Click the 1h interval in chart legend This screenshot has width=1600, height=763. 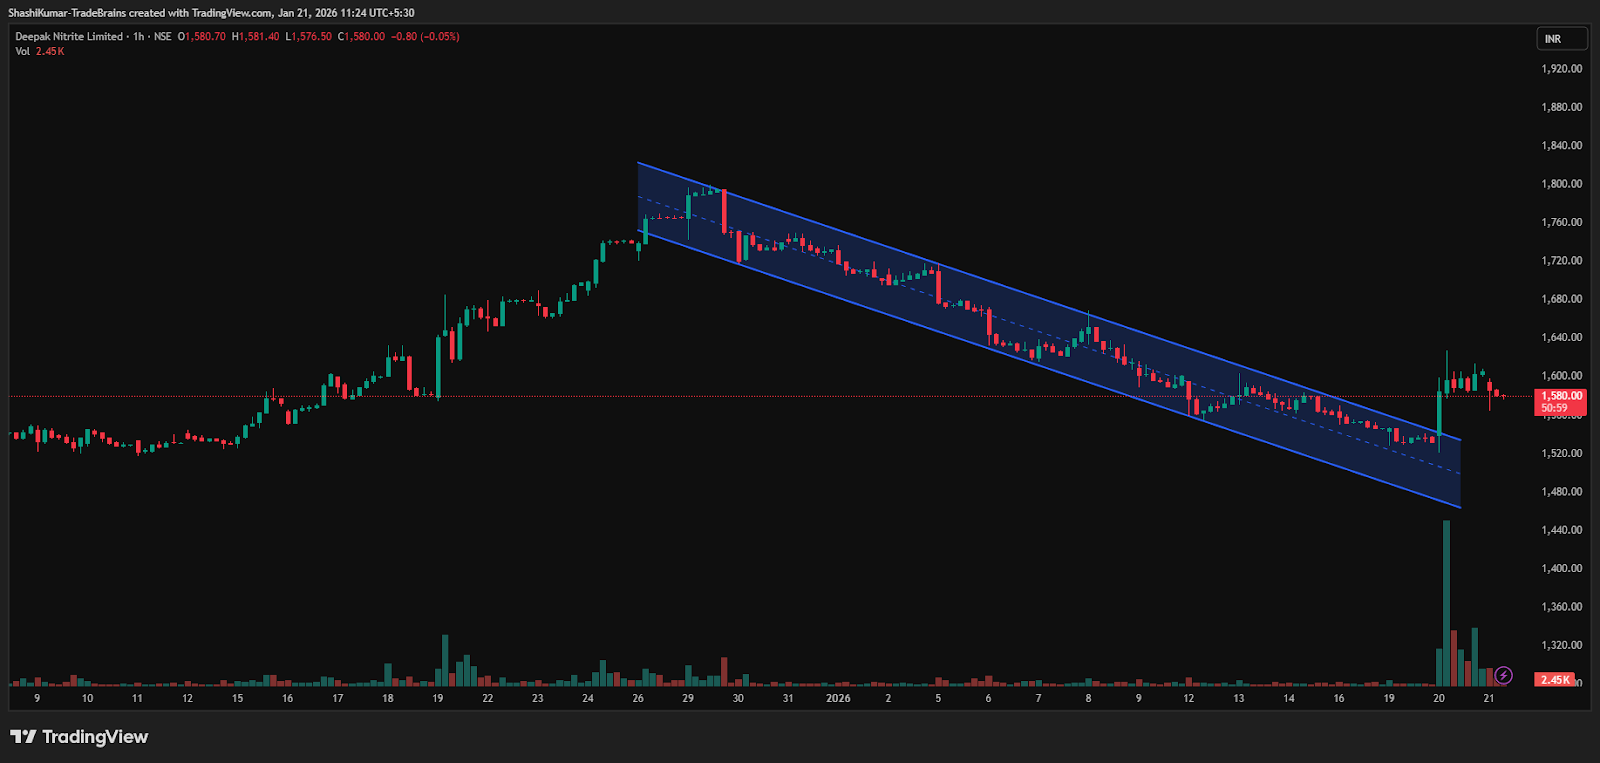(x=139, y=37)
